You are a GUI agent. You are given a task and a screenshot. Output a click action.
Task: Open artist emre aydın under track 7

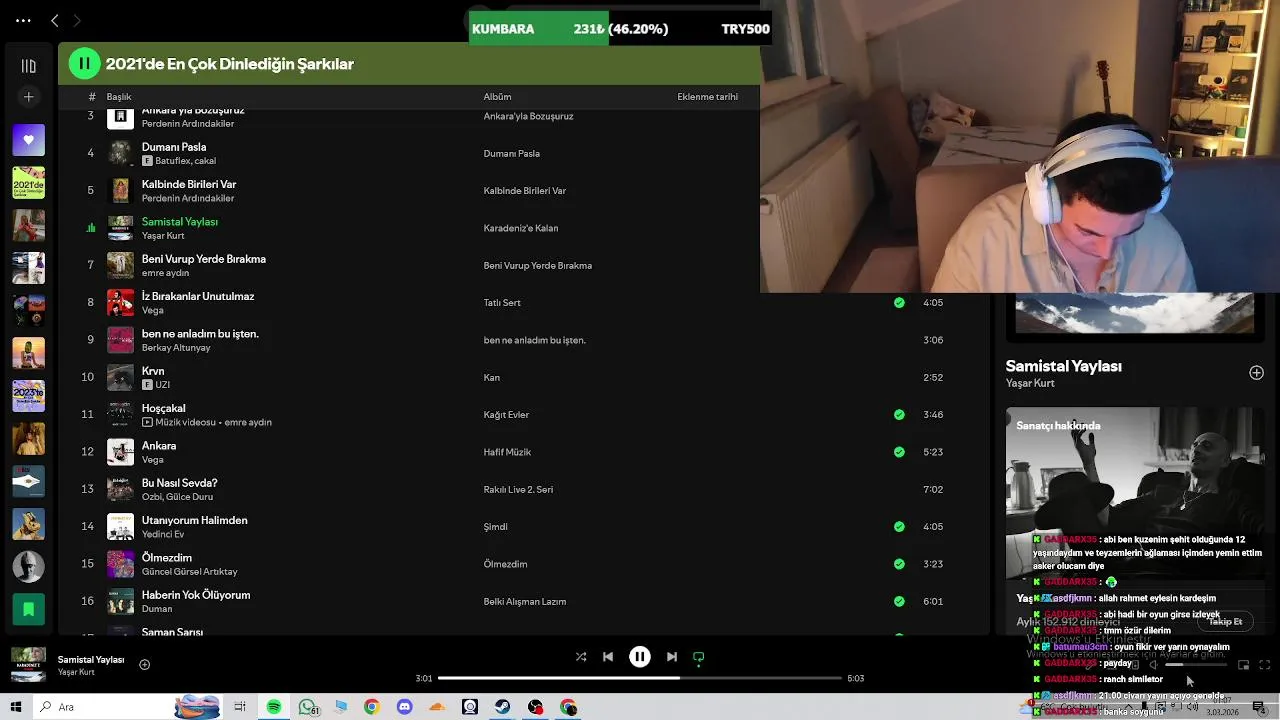coord(165,273)
